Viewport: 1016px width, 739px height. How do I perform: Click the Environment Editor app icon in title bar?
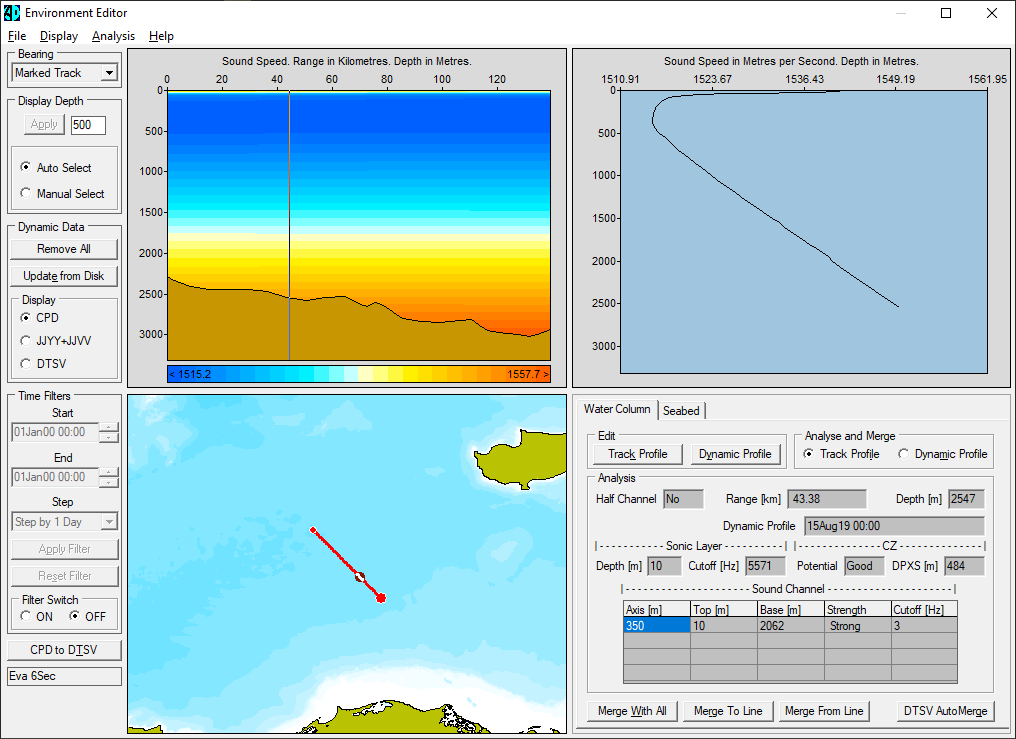[x=12, y=12]
